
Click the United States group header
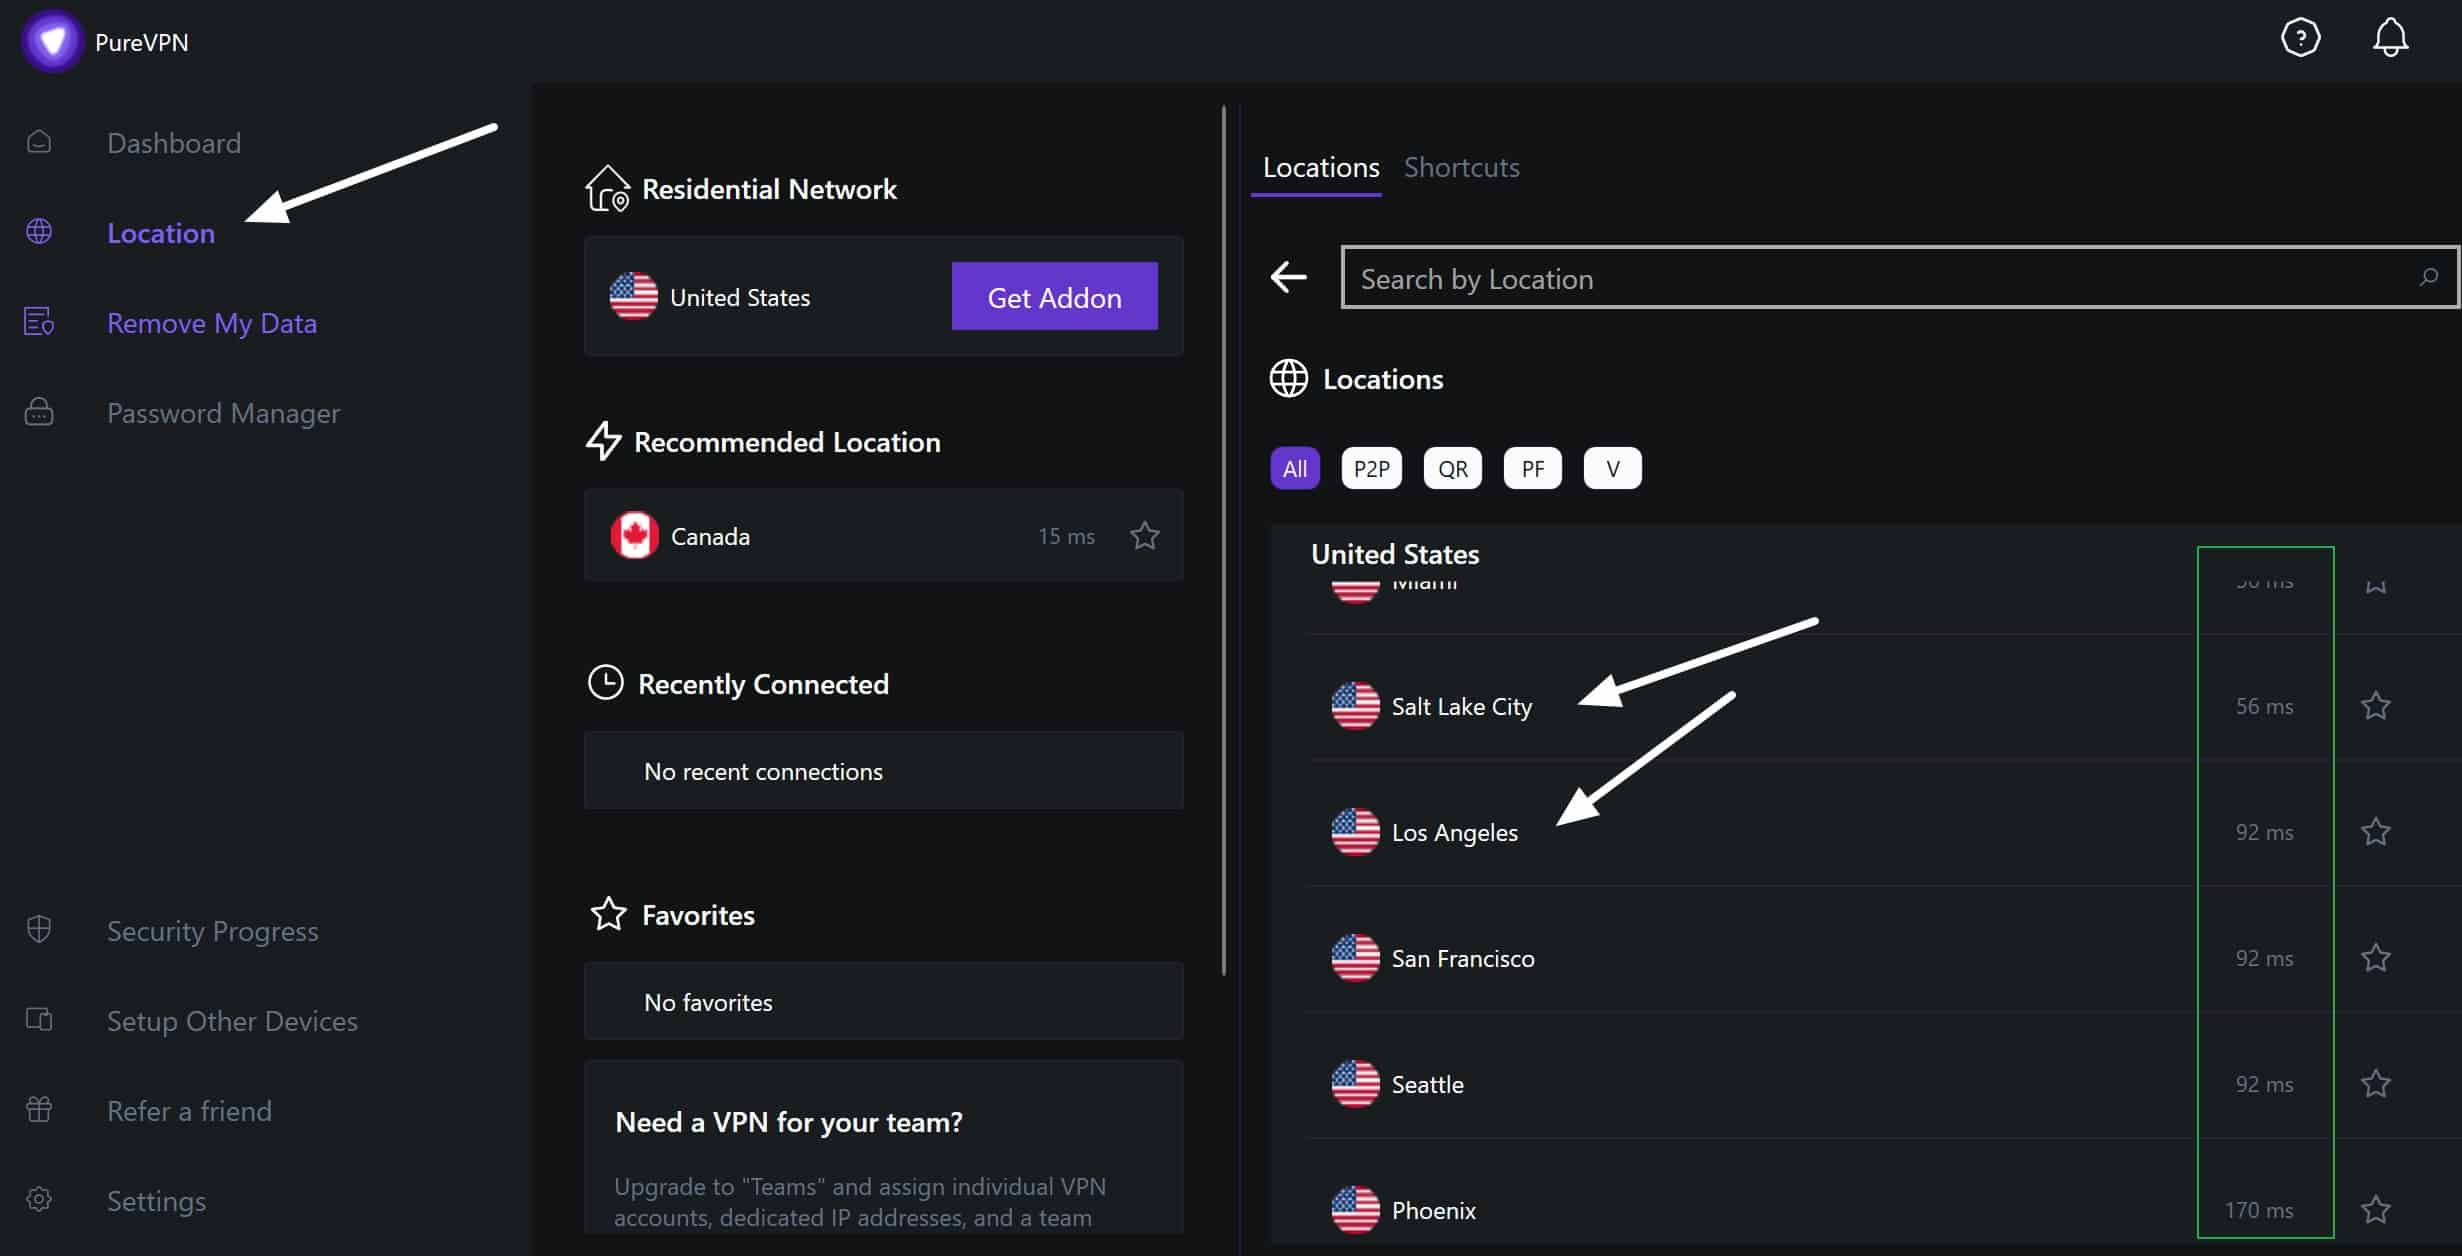point(1395,554)
